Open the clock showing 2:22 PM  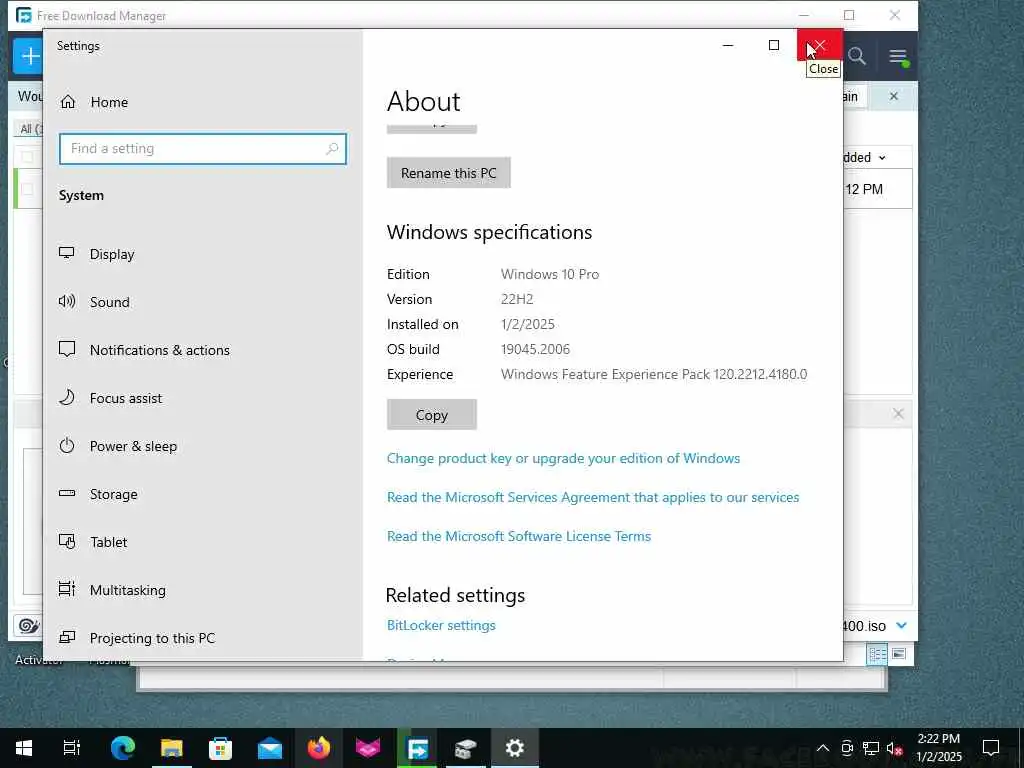939,748
